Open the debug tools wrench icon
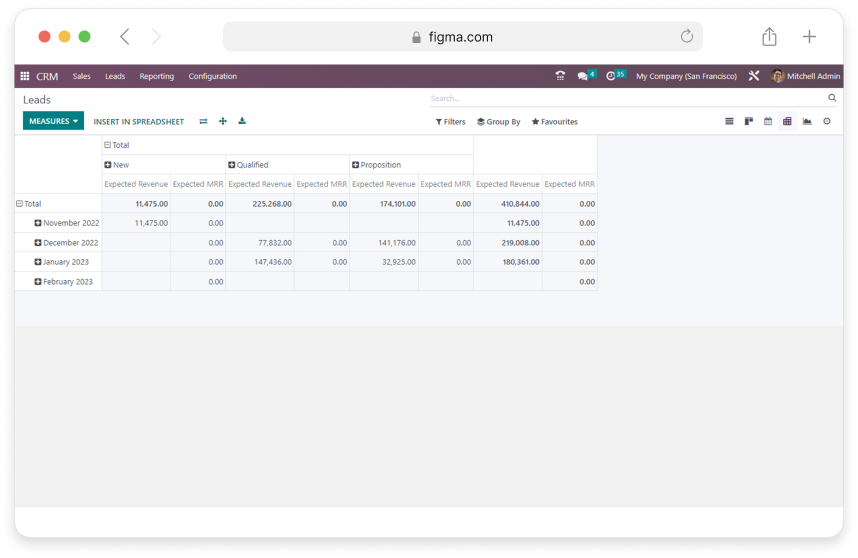 [x=753, y=76]
